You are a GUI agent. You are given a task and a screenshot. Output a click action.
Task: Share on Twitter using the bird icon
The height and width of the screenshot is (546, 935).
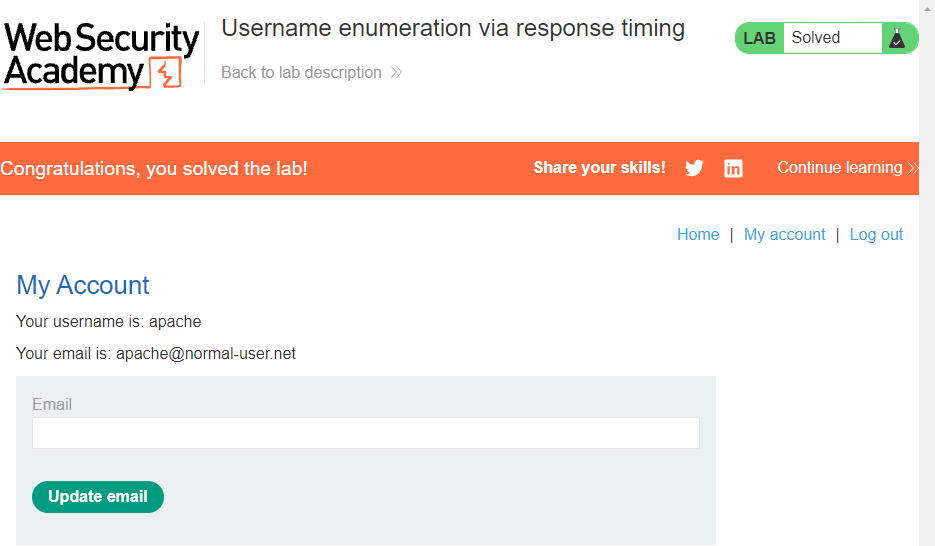(x=694, y=168)
